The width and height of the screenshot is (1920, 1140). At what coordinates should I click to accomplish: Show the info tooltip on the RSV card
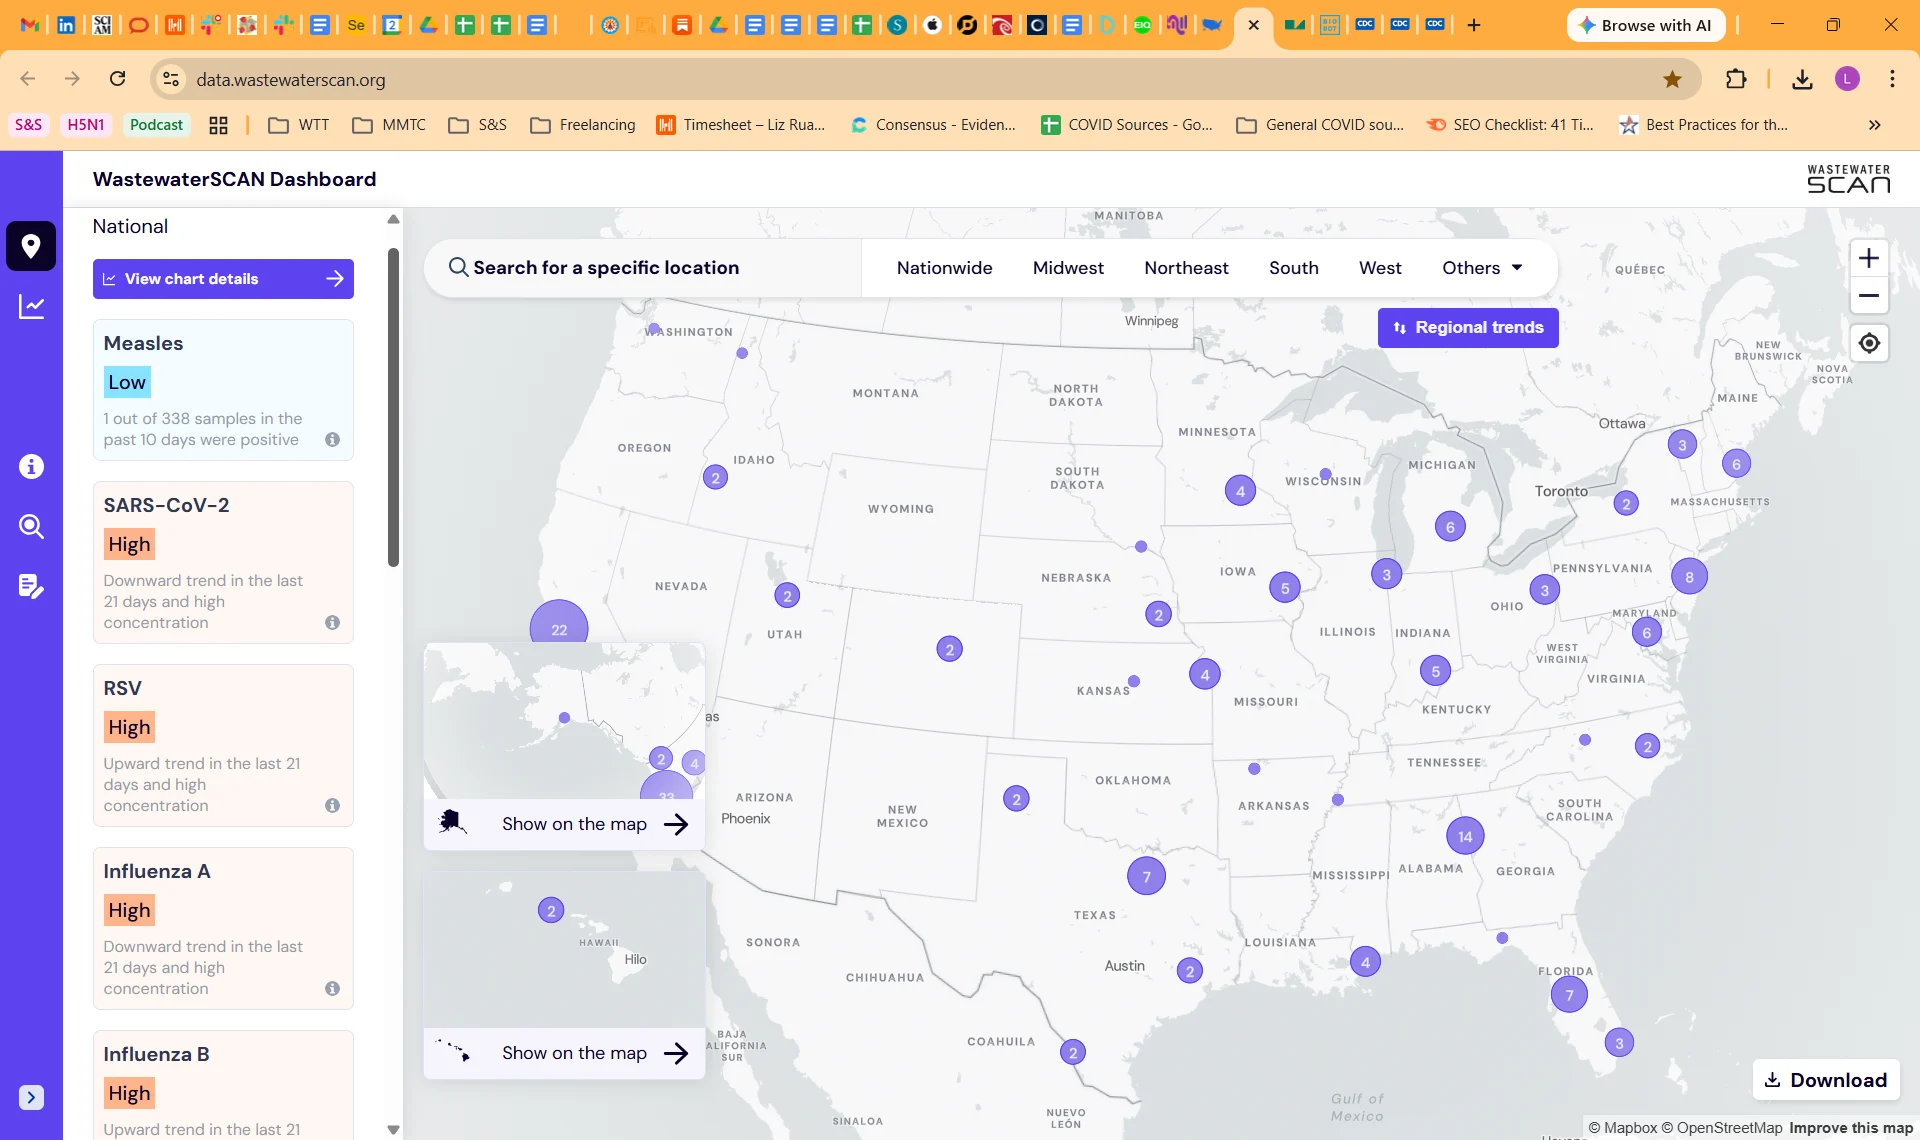331,805
